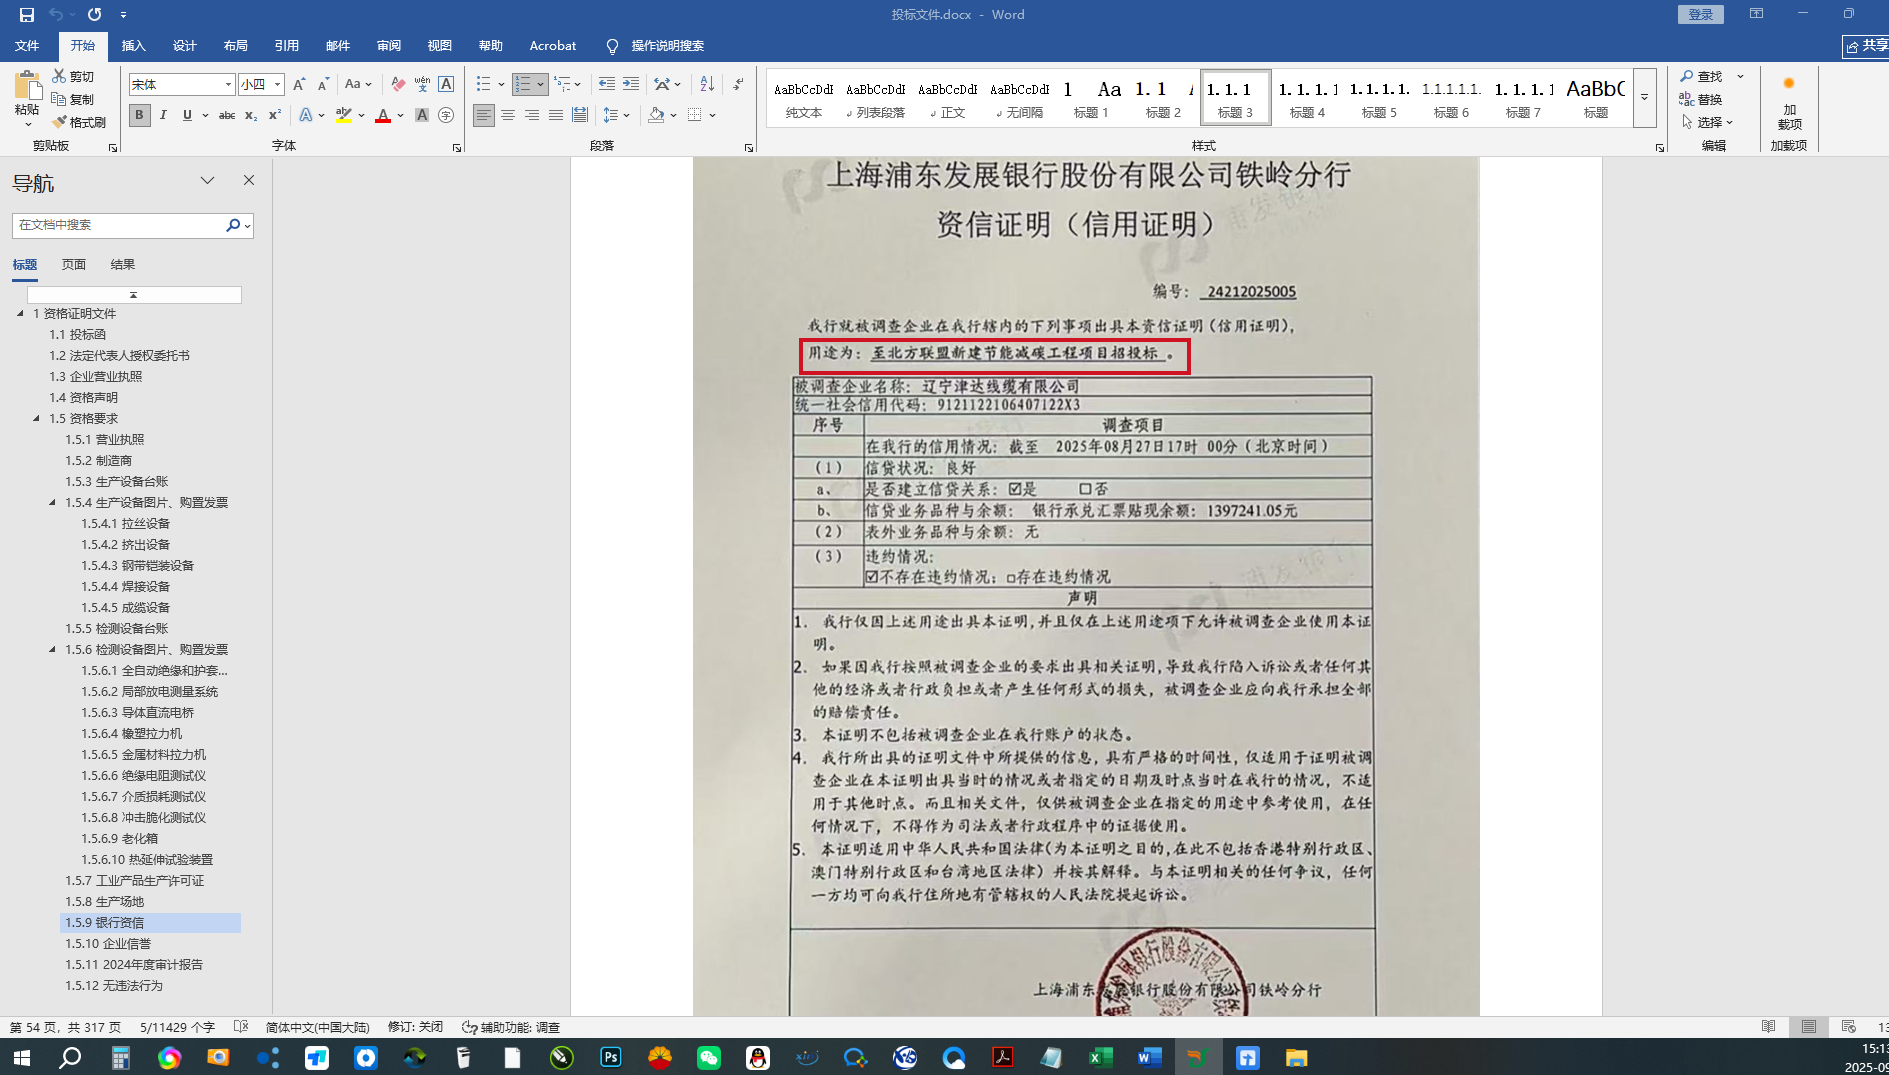Open Photoshop from the Windows taskbar

coord(610,1057)
